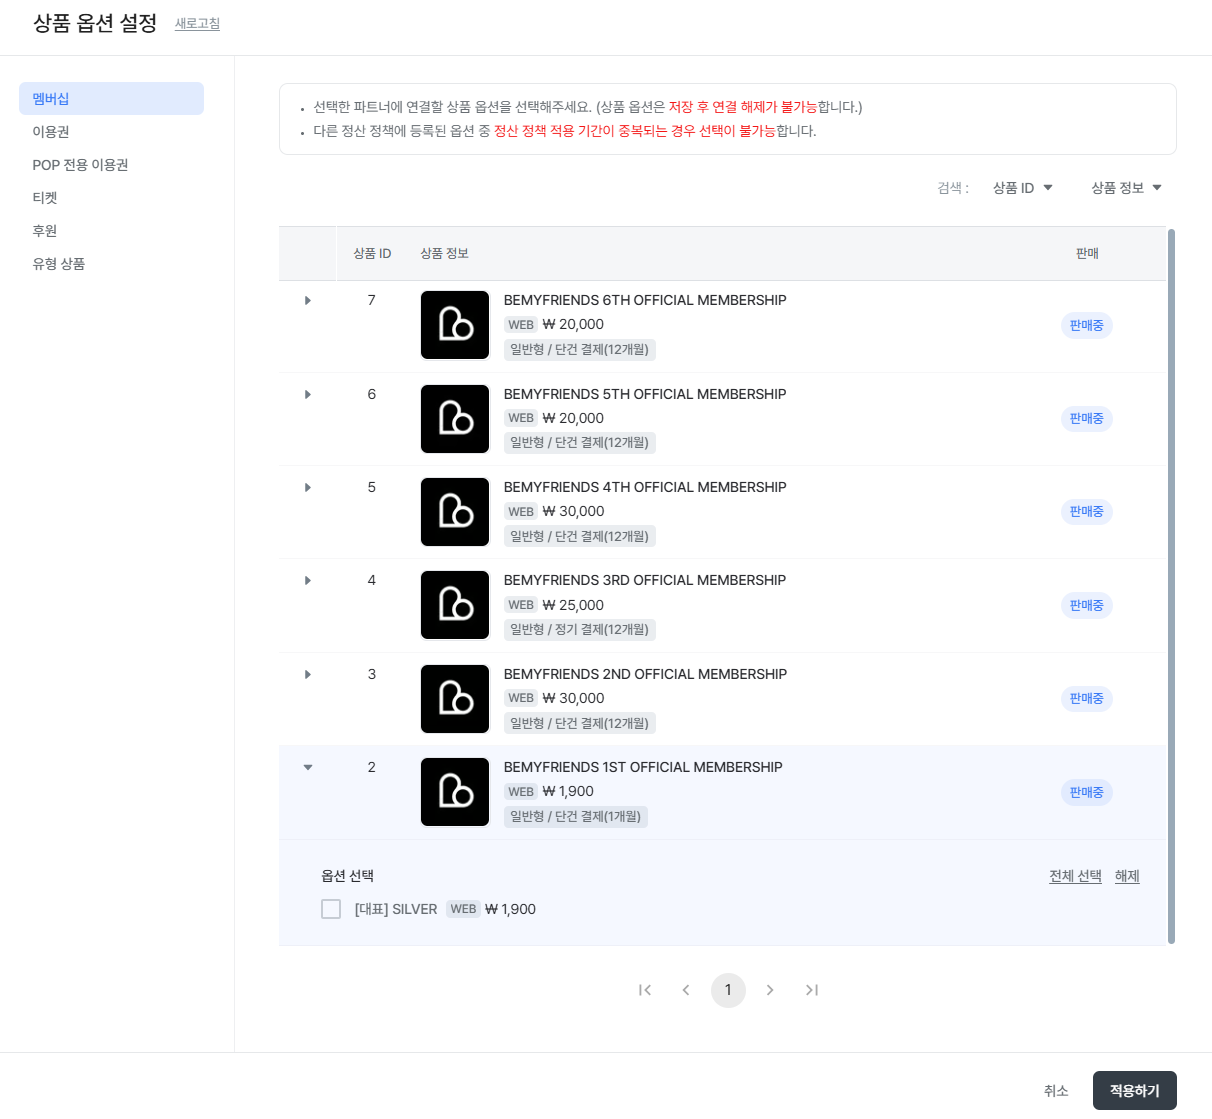Click BEMYFRIENDS 6TH membership product thumbnail

coord(455,325)
